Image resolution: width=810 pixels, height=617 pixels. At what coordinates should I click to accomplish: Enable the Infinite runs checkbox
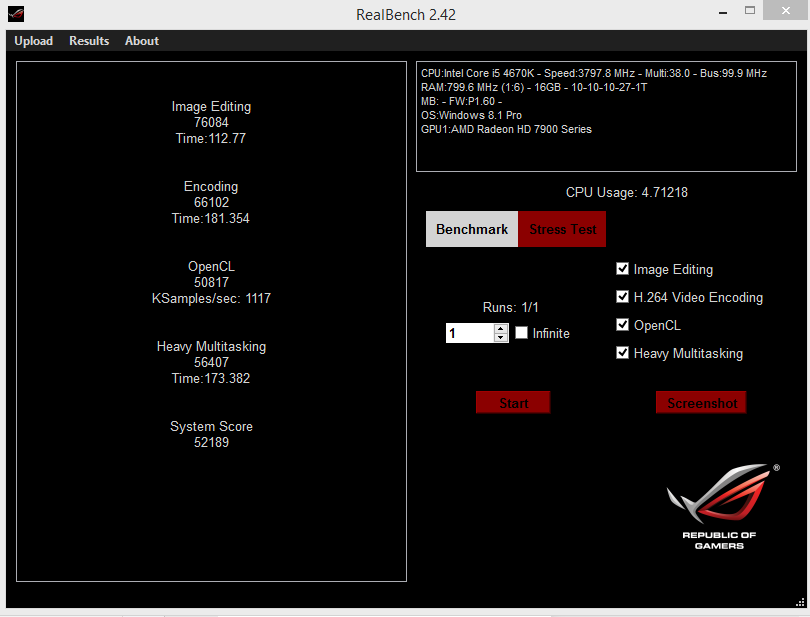(x=521, y=333)
